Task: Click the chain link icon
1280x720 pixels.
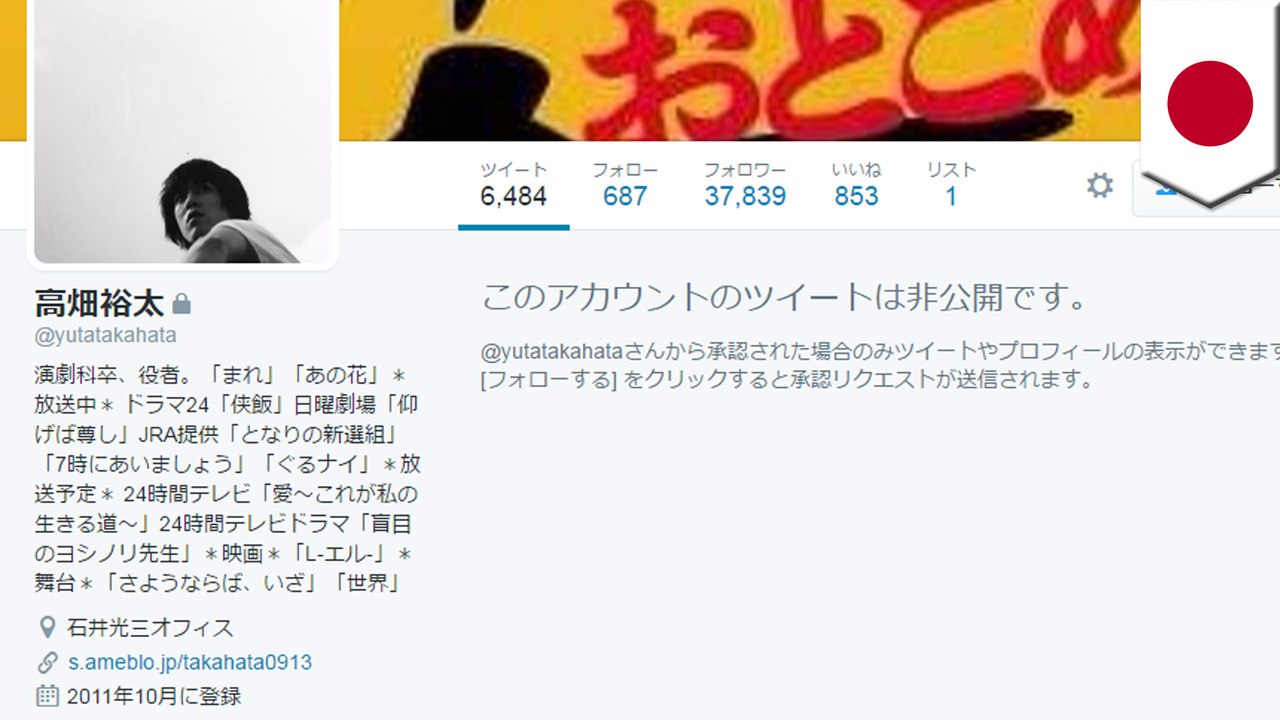Action: [x=47, y=662]
